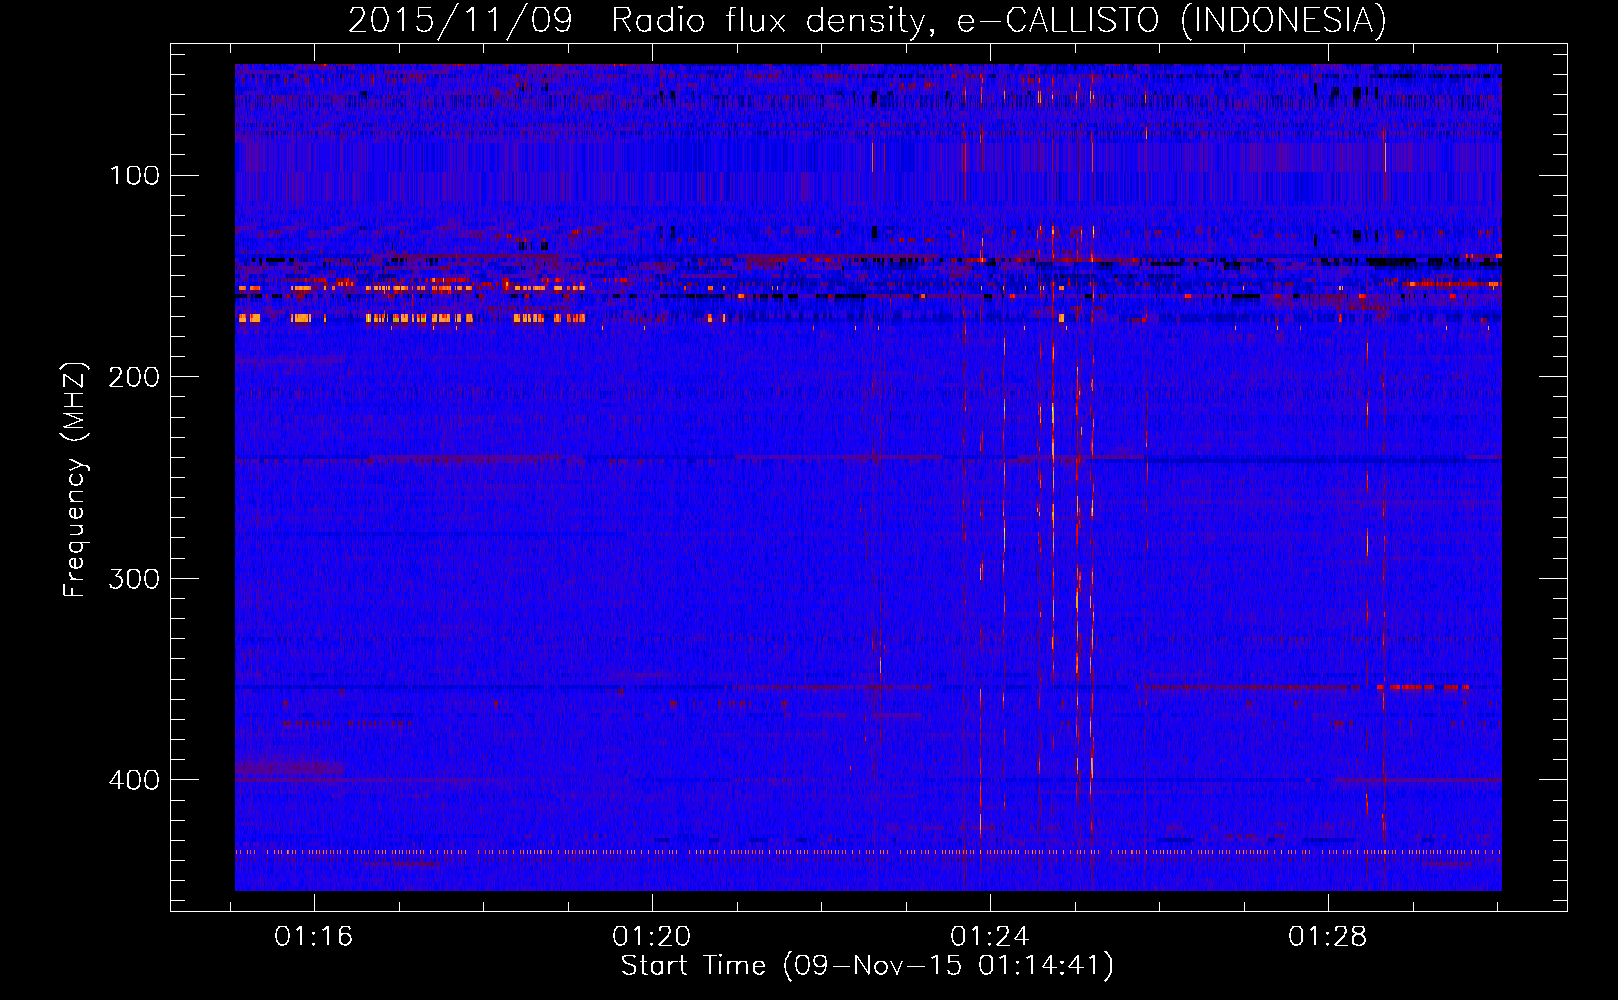Click the plot title 'Radio flux density, e-CALLISTO (INDONESIA)'
This screenshot has width=1618, height=1000.
tap(998, 20)
